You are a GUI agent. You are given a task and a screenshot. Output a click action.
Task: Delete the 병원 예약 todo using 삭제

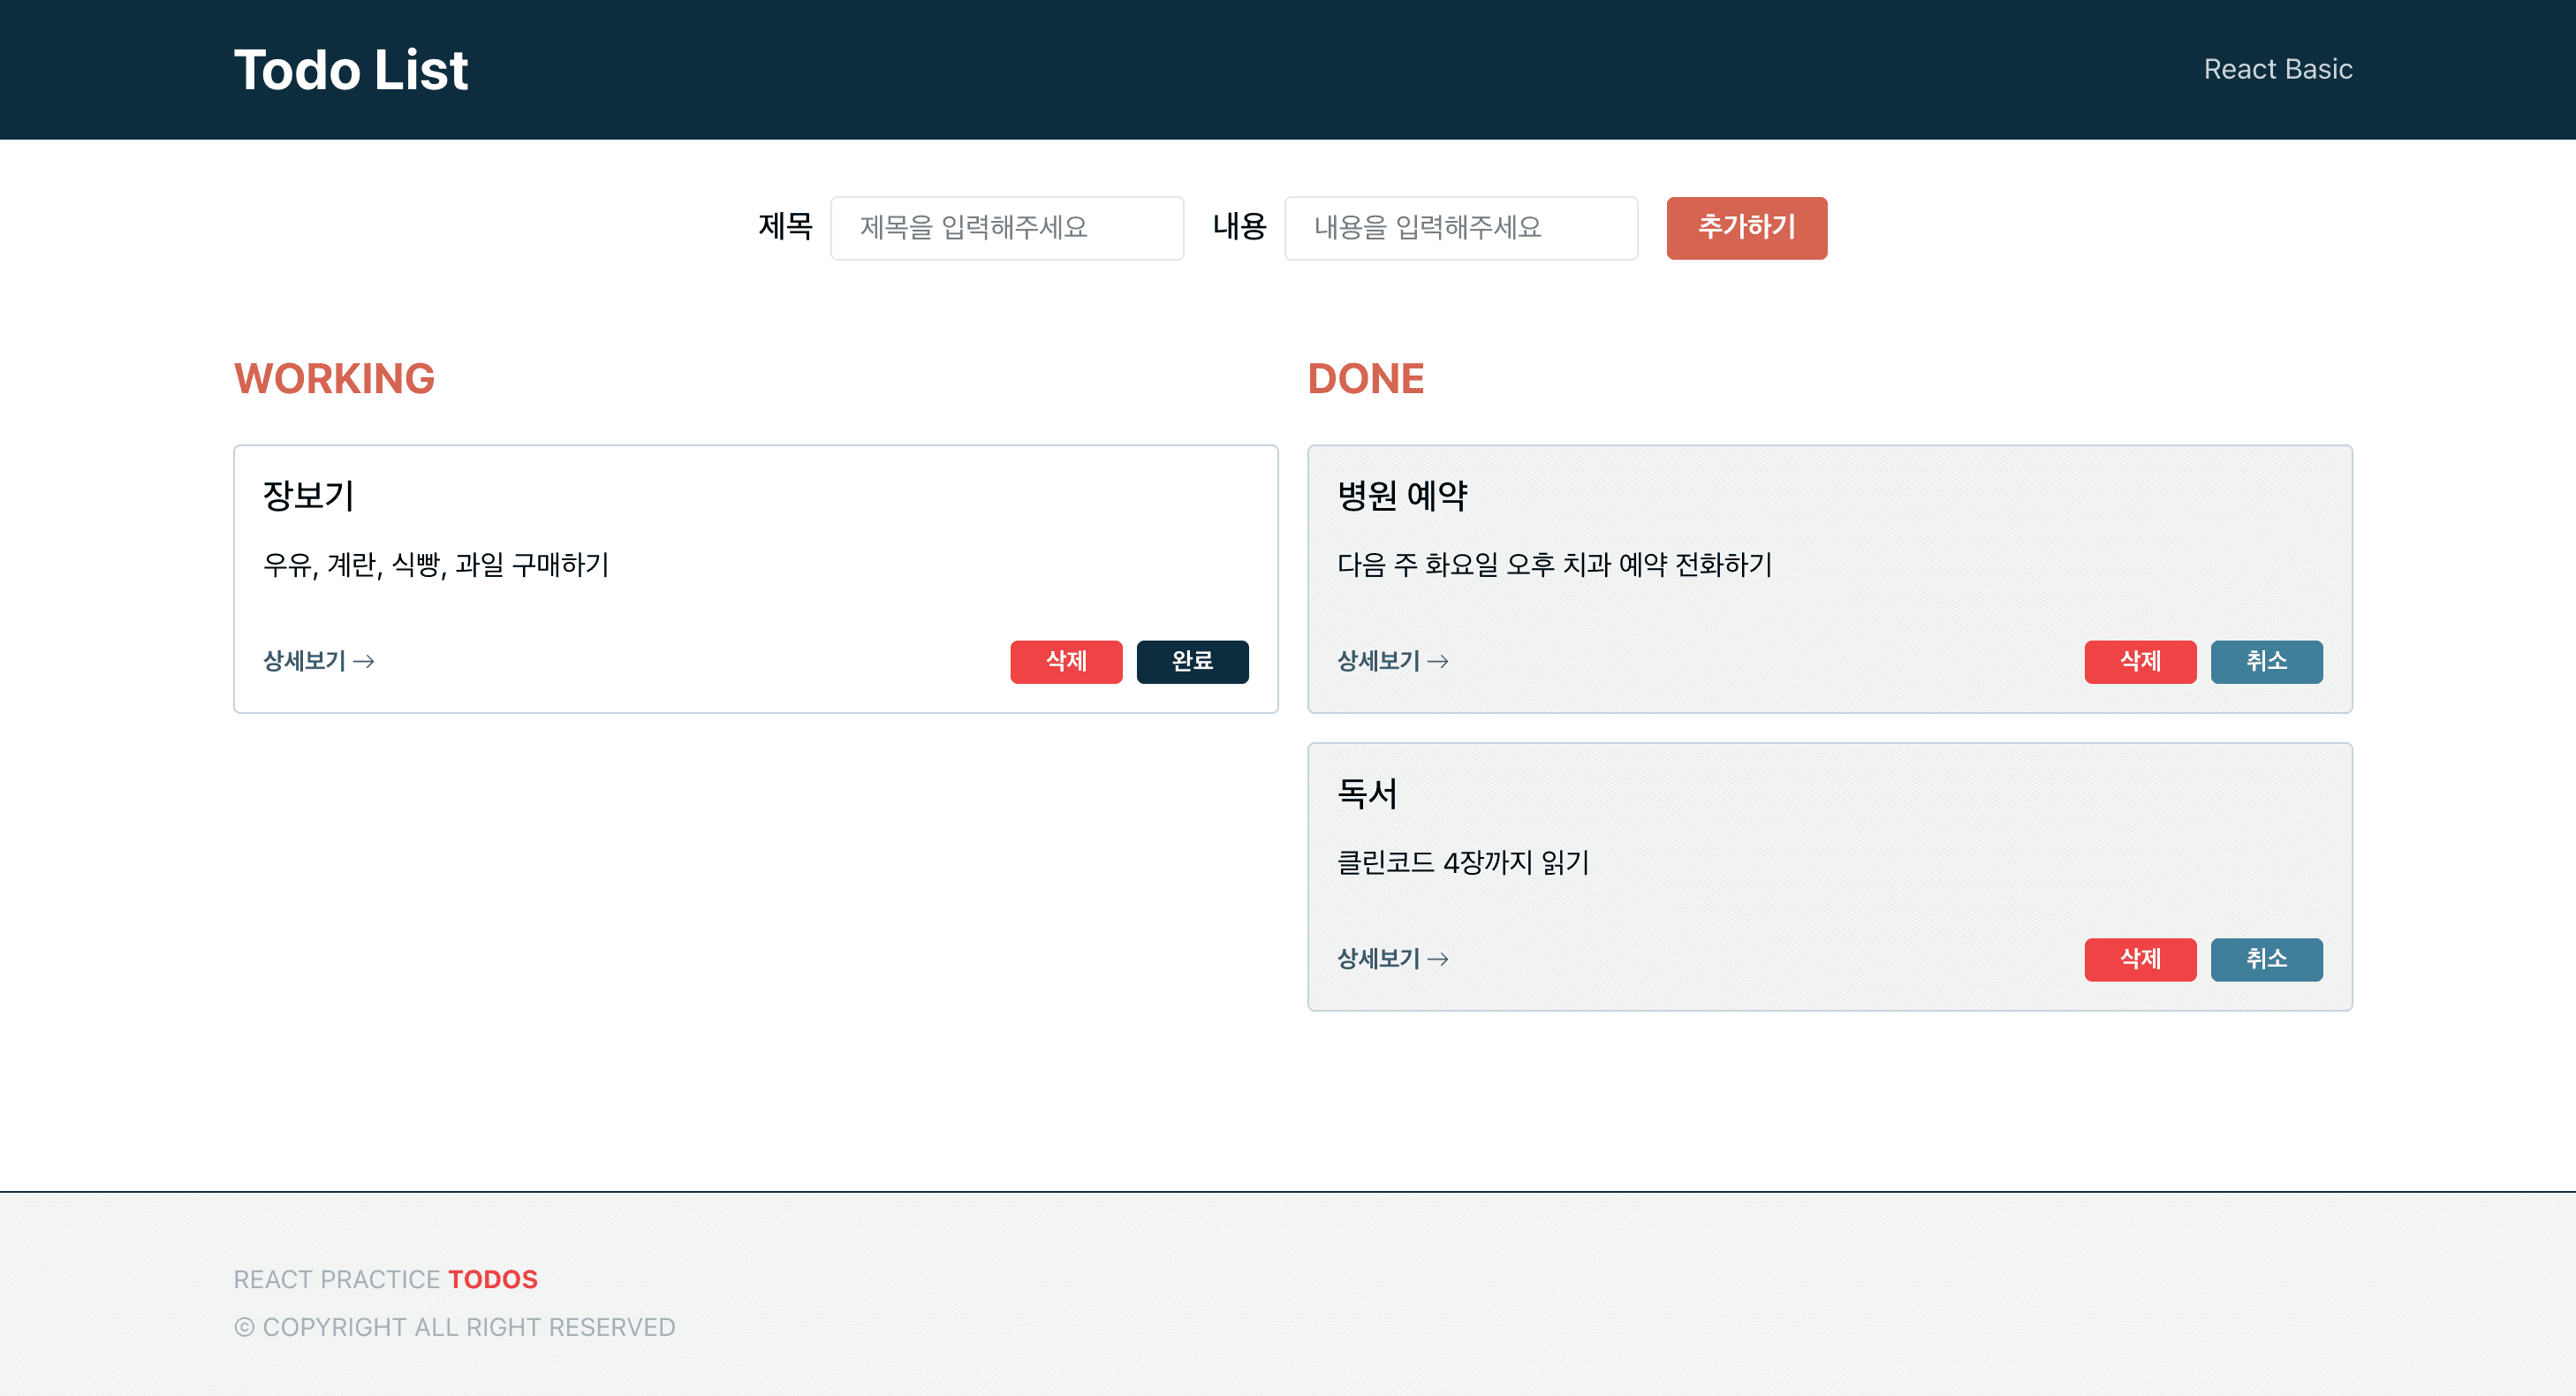[2140, 661]
